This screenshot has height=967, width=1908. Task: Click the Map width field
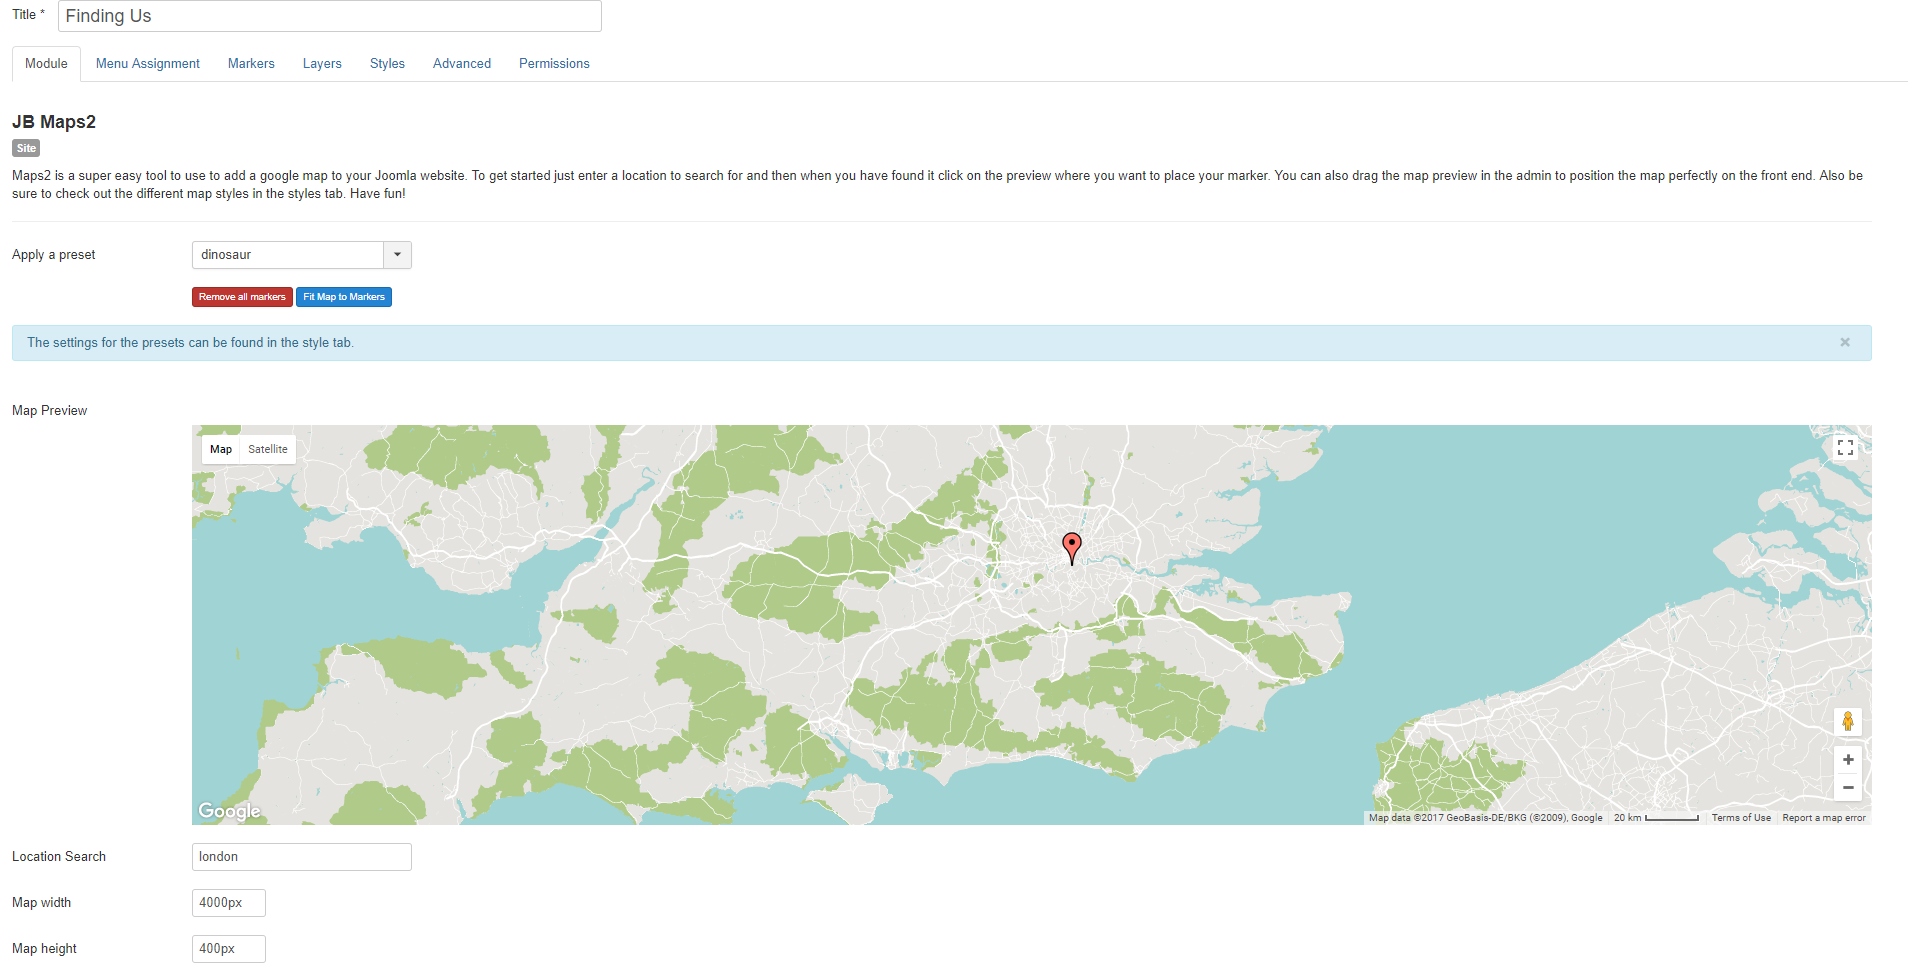[x=229, y=903]
